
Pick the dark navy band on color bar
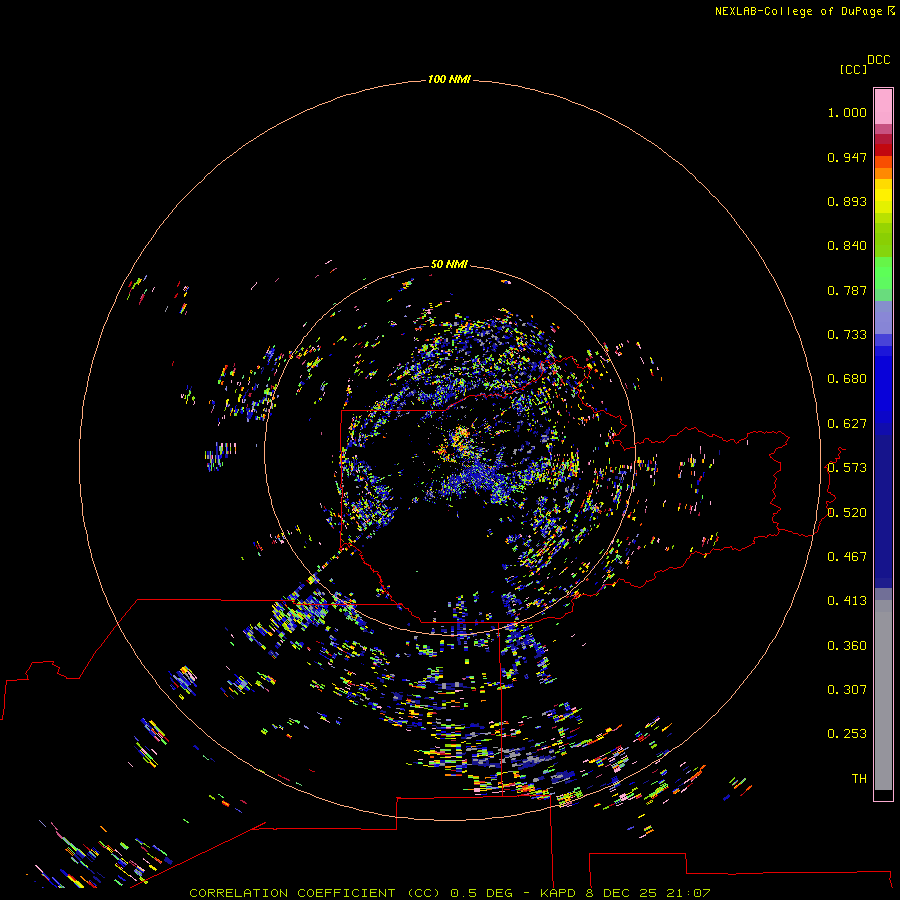click(x=883, y=510)
